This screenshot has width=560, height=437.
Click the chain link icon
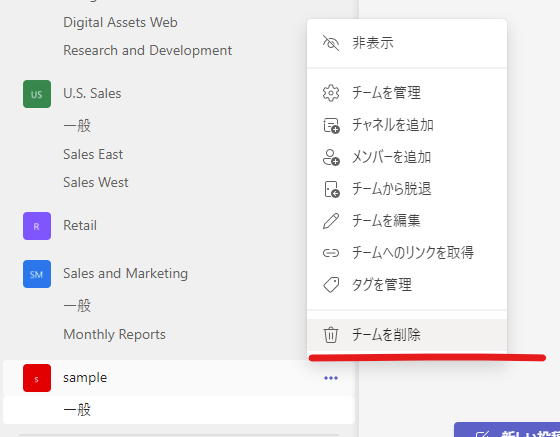[x=331, y=253]
